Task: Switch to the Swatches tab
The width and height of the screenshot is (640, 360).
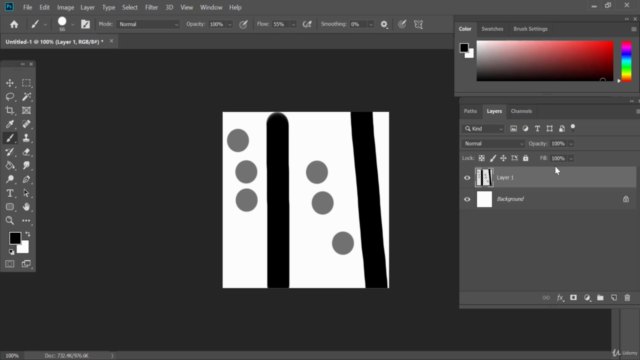Action: [x=492, y=29]
